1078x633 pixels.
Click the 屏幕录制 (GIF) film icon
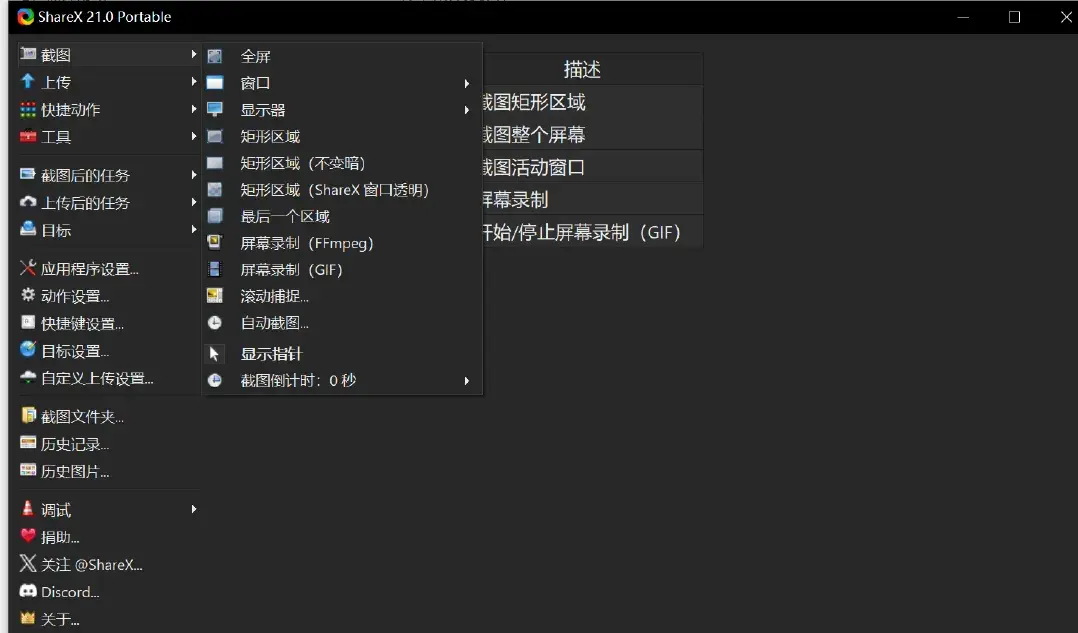pyautogui.click(x=214, y=269)
